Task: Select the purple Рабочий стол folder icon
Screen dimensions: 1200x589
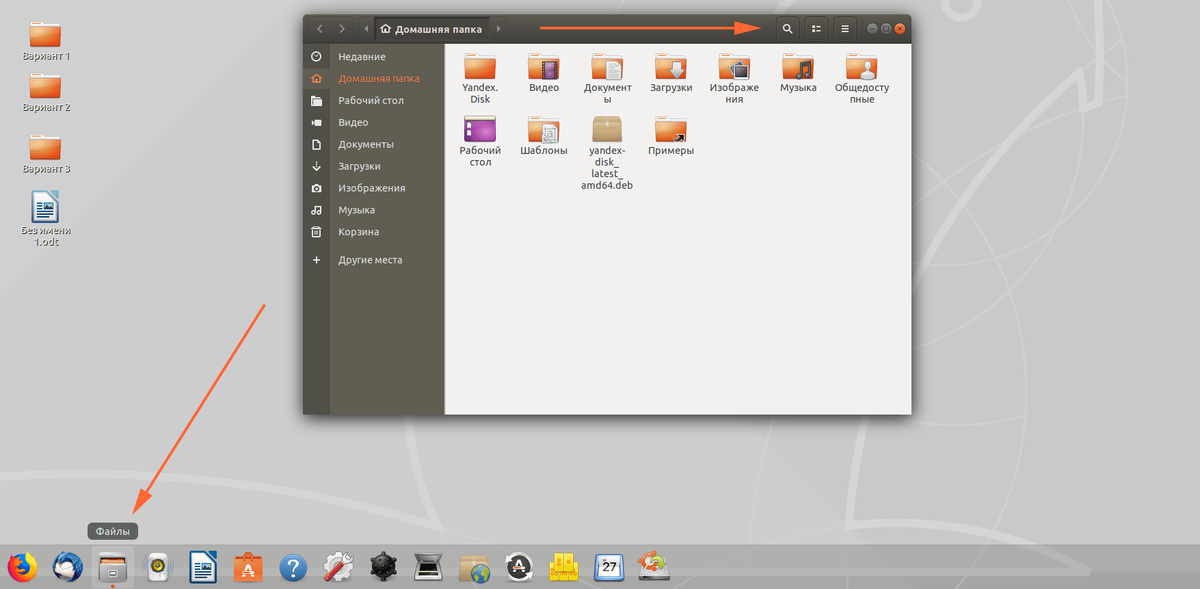Action: point(480,129)
